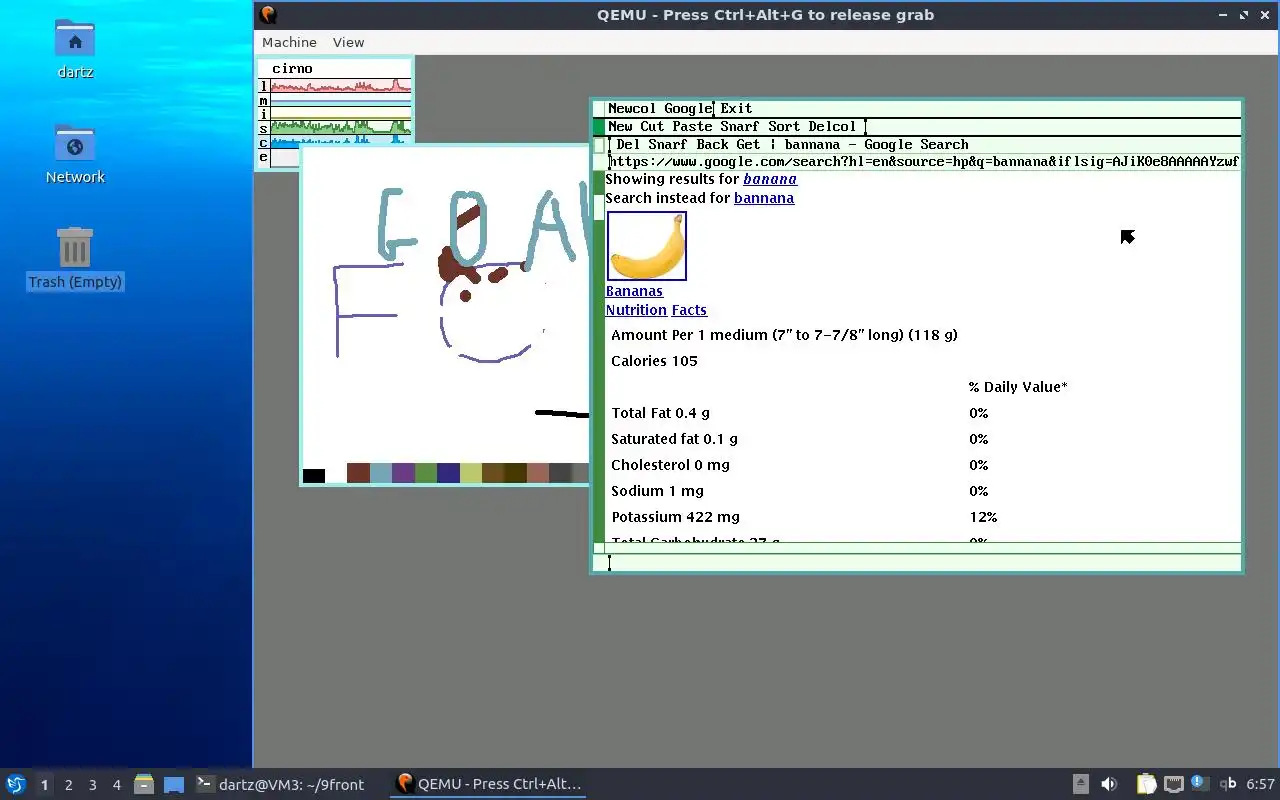Click Newcol in acme top tag

[x=632, y=108]
